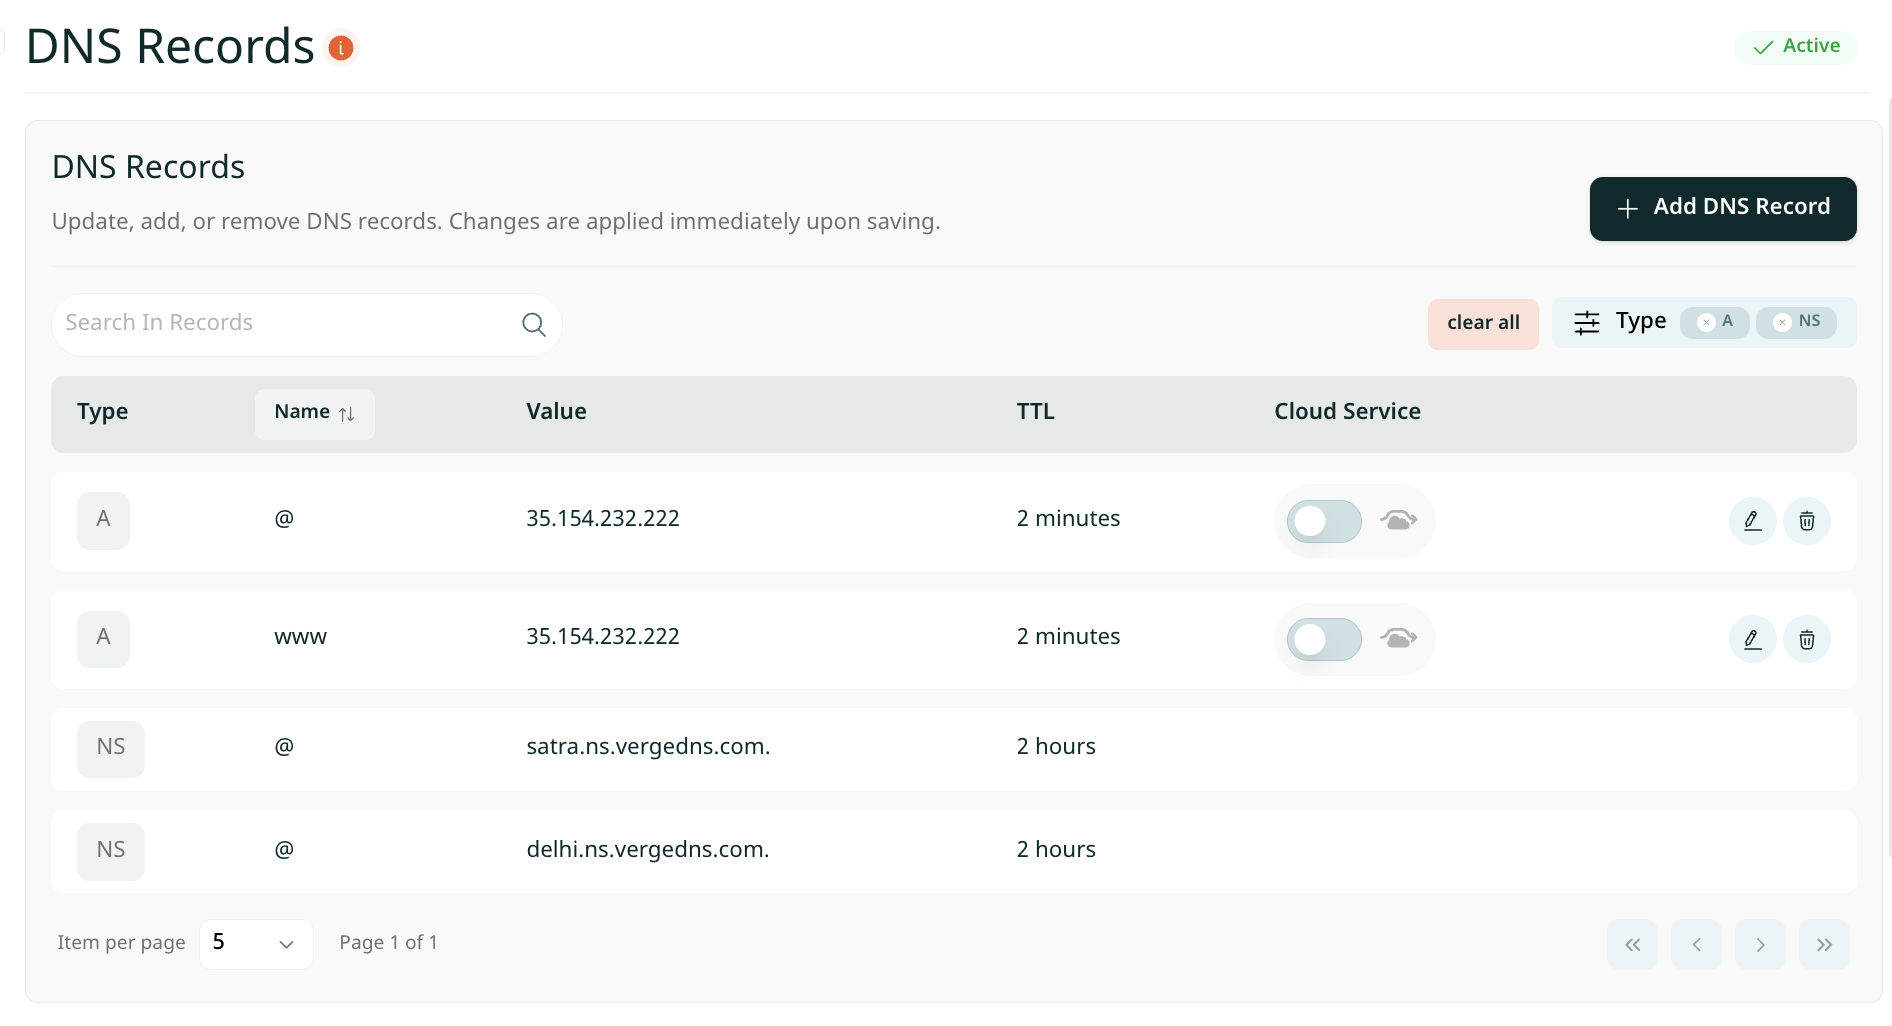The height and width of the screenshot is (1026, 1892).
Task: Jump to the last page of records
Action: [1823, 945]
